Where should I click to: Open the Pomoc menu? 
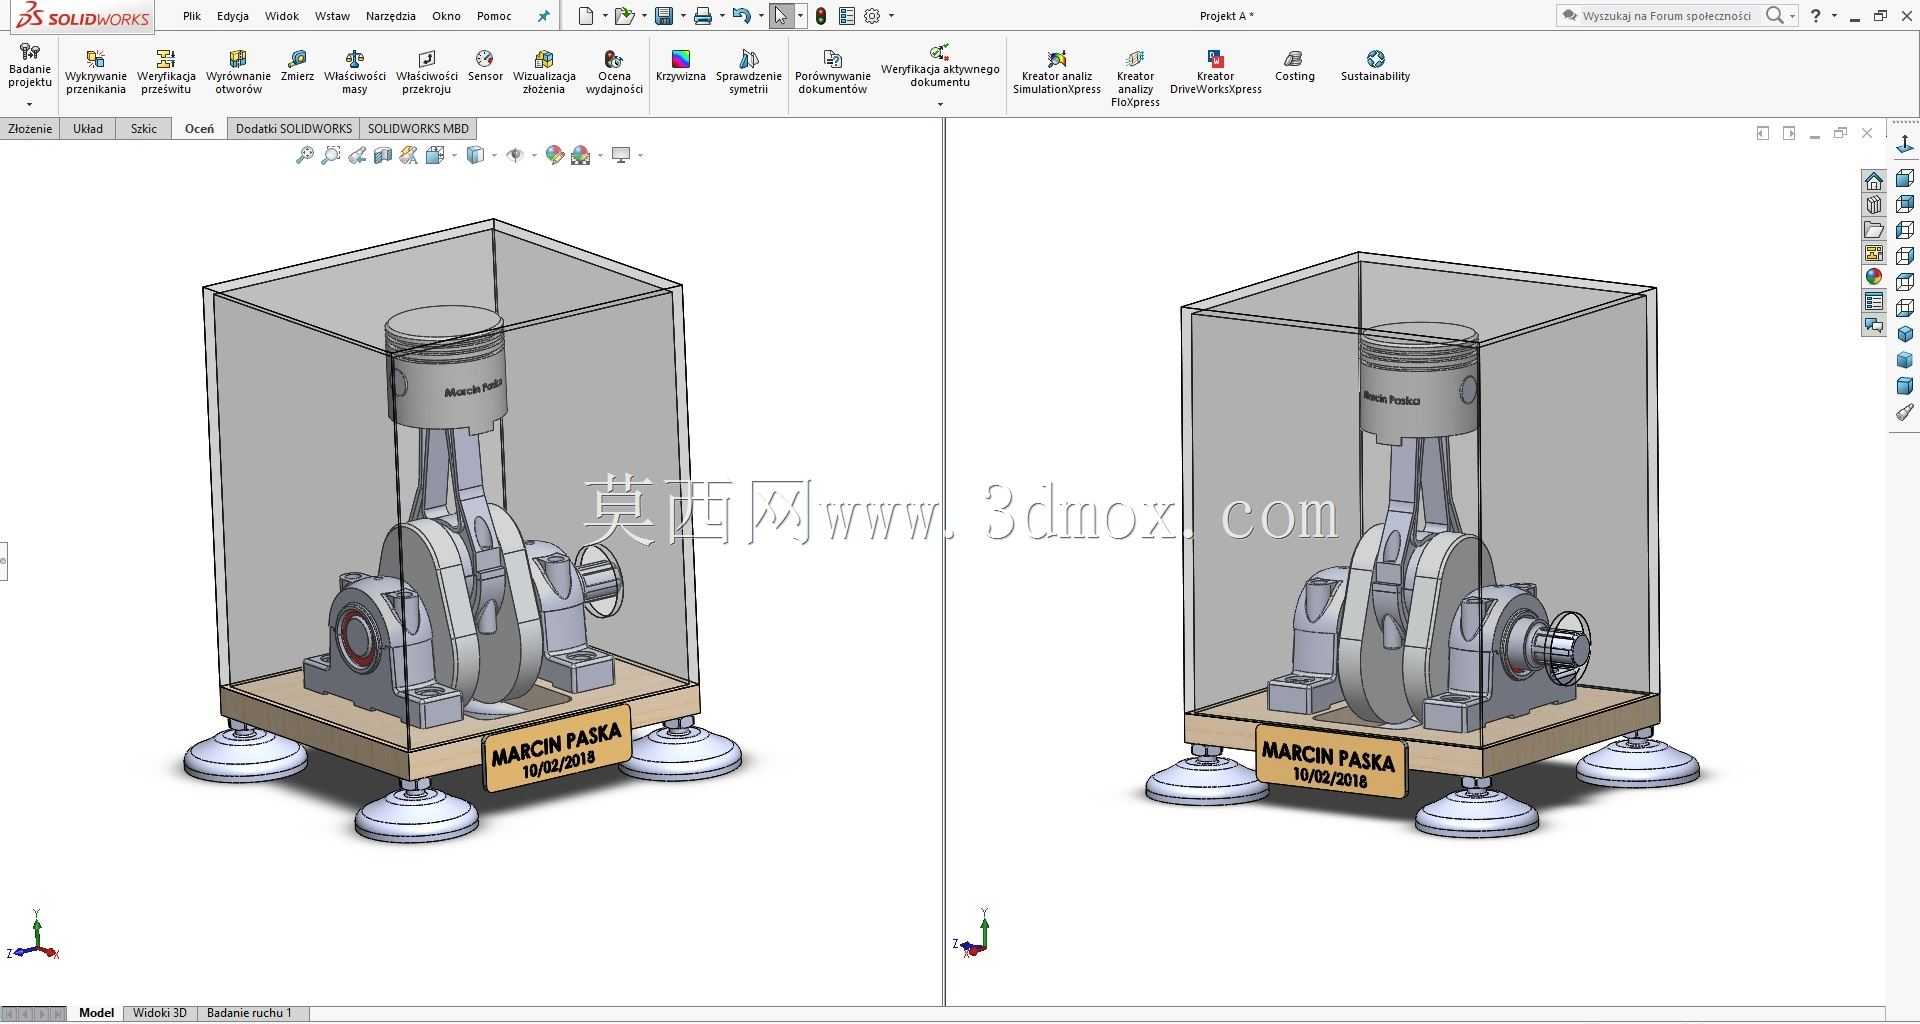[494, 16]
